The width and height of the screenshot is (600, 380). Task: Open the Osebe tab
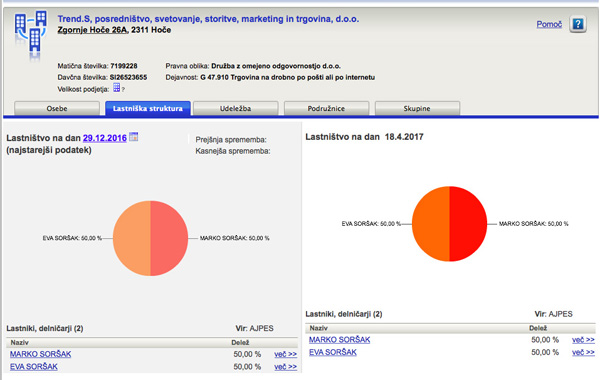coord(57,108)
